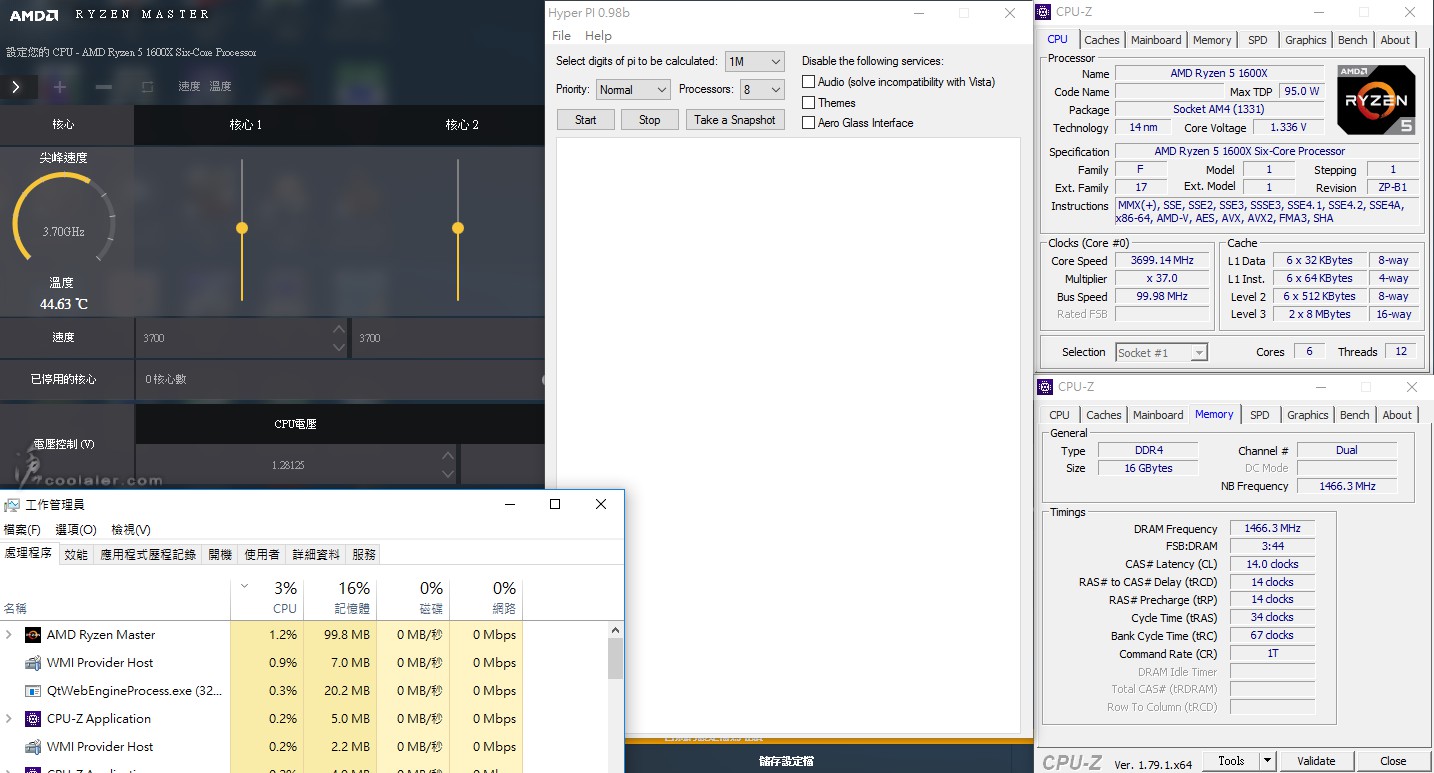1434x773 pixels.
Task: Open the Hyper PI Help menu
Action: [598, 36]
